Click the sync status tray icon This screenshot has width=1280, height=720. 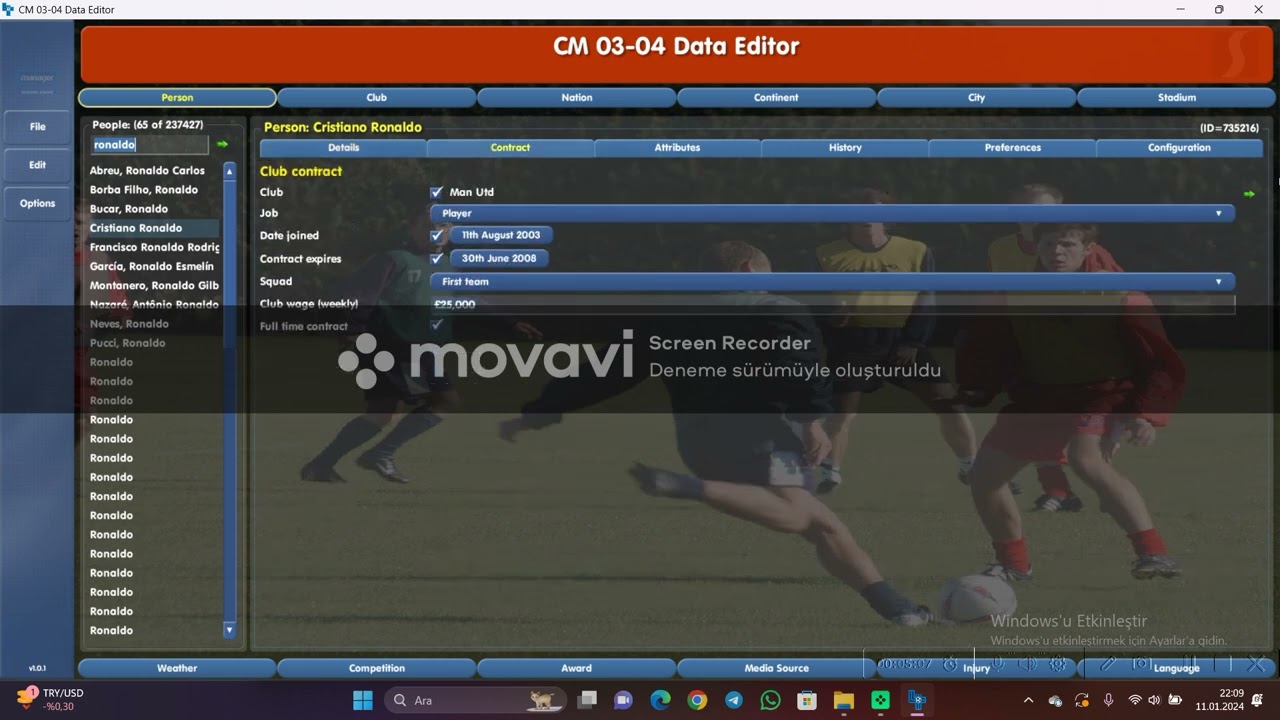click(x=1081, y=700)
